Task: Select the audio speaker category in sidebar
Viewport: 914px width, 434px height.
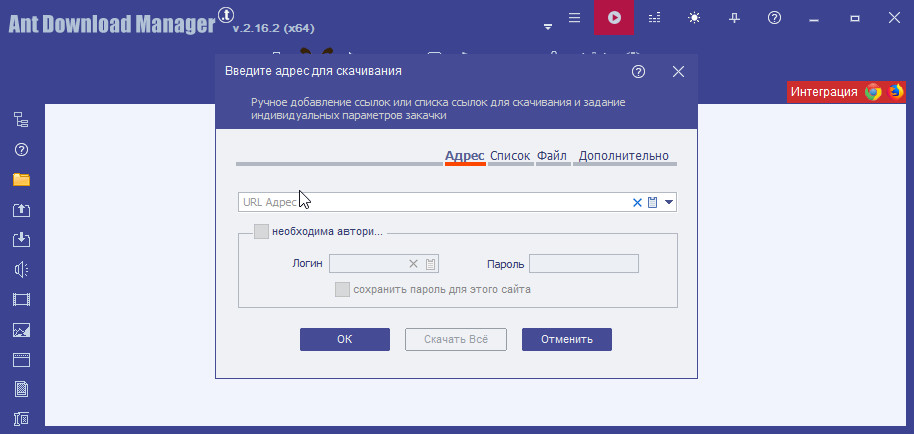Action: [21, 269]
